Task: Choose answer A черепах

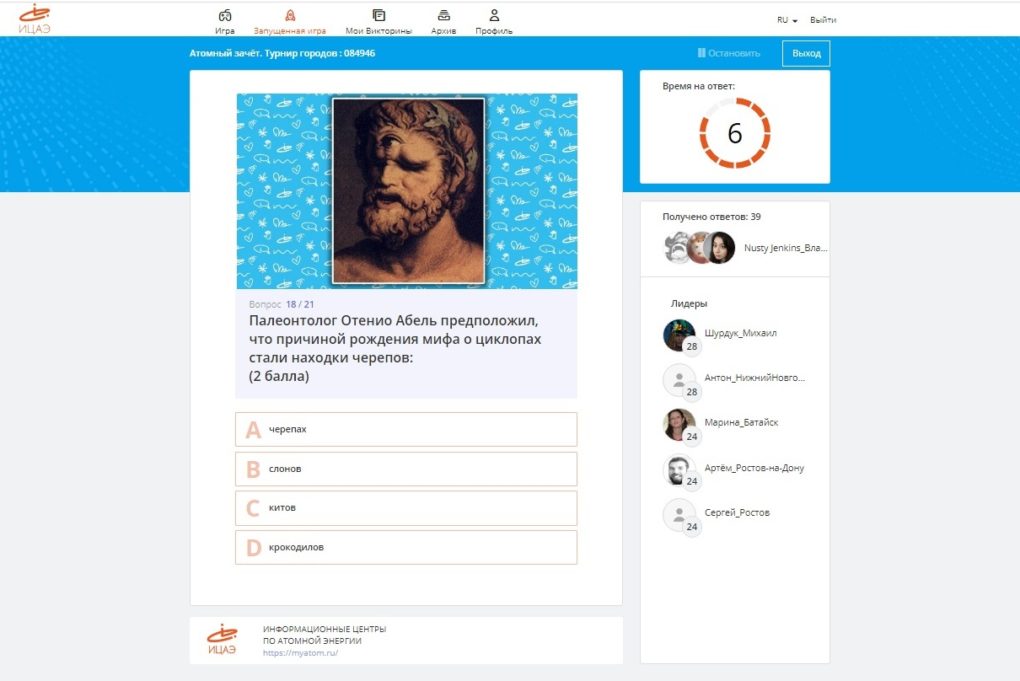Action: 406,429
